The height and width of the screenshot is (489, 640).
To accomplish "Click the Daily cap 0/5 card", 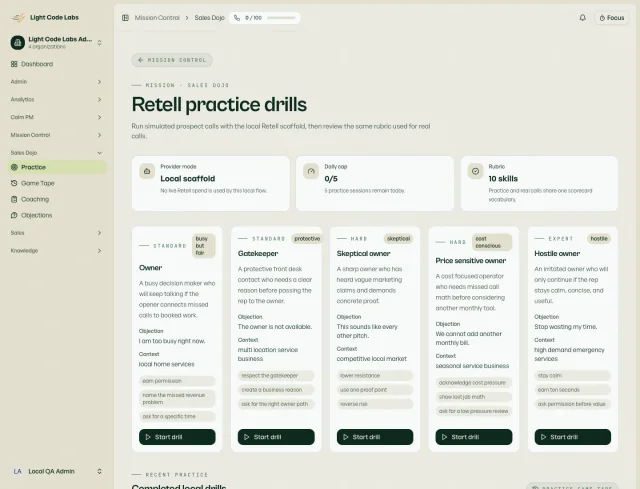I will click(x=375, y=183).
